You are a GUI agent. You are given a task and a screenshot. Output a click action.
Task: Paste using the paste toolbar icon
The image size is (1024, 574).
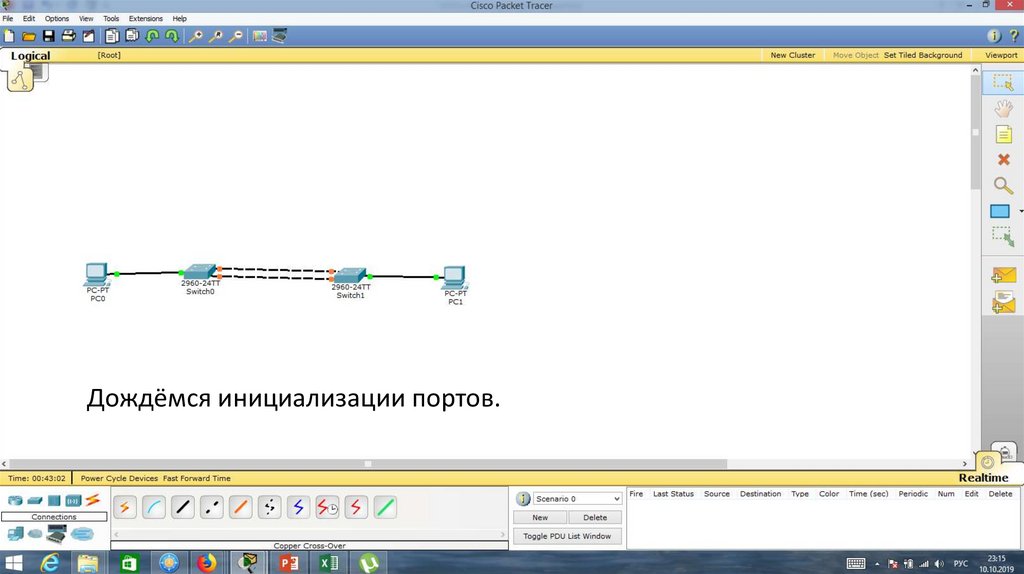[x=132, y=36]
